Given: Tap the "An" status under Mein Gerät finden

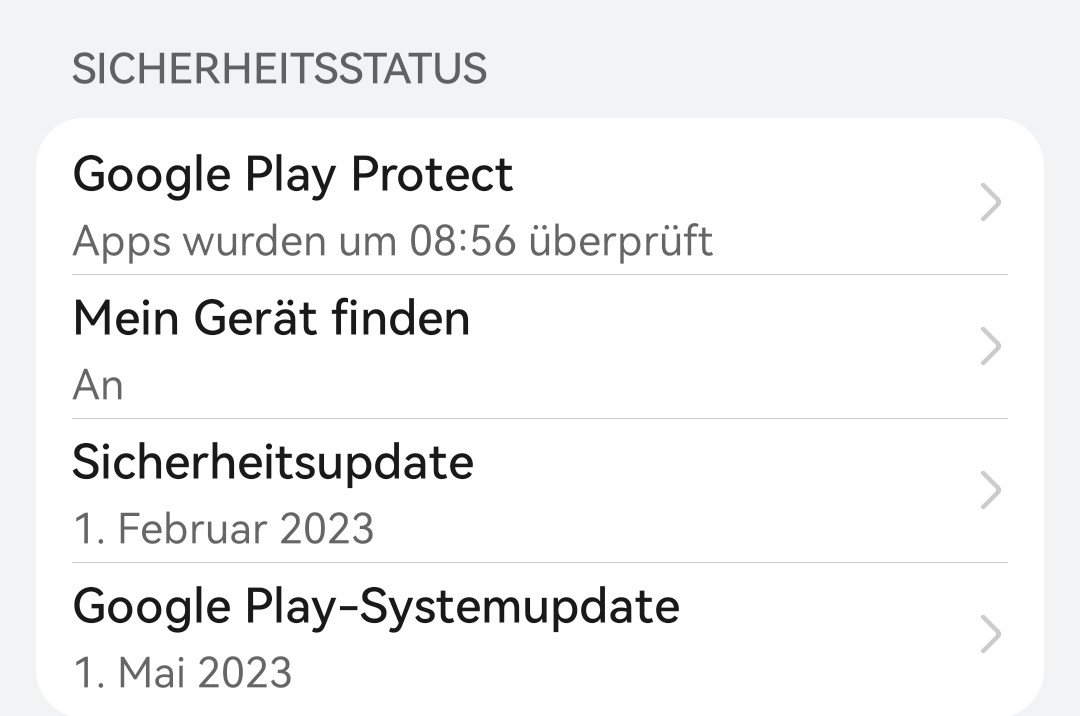Looking at the screenshot, I should coord(98,385).
